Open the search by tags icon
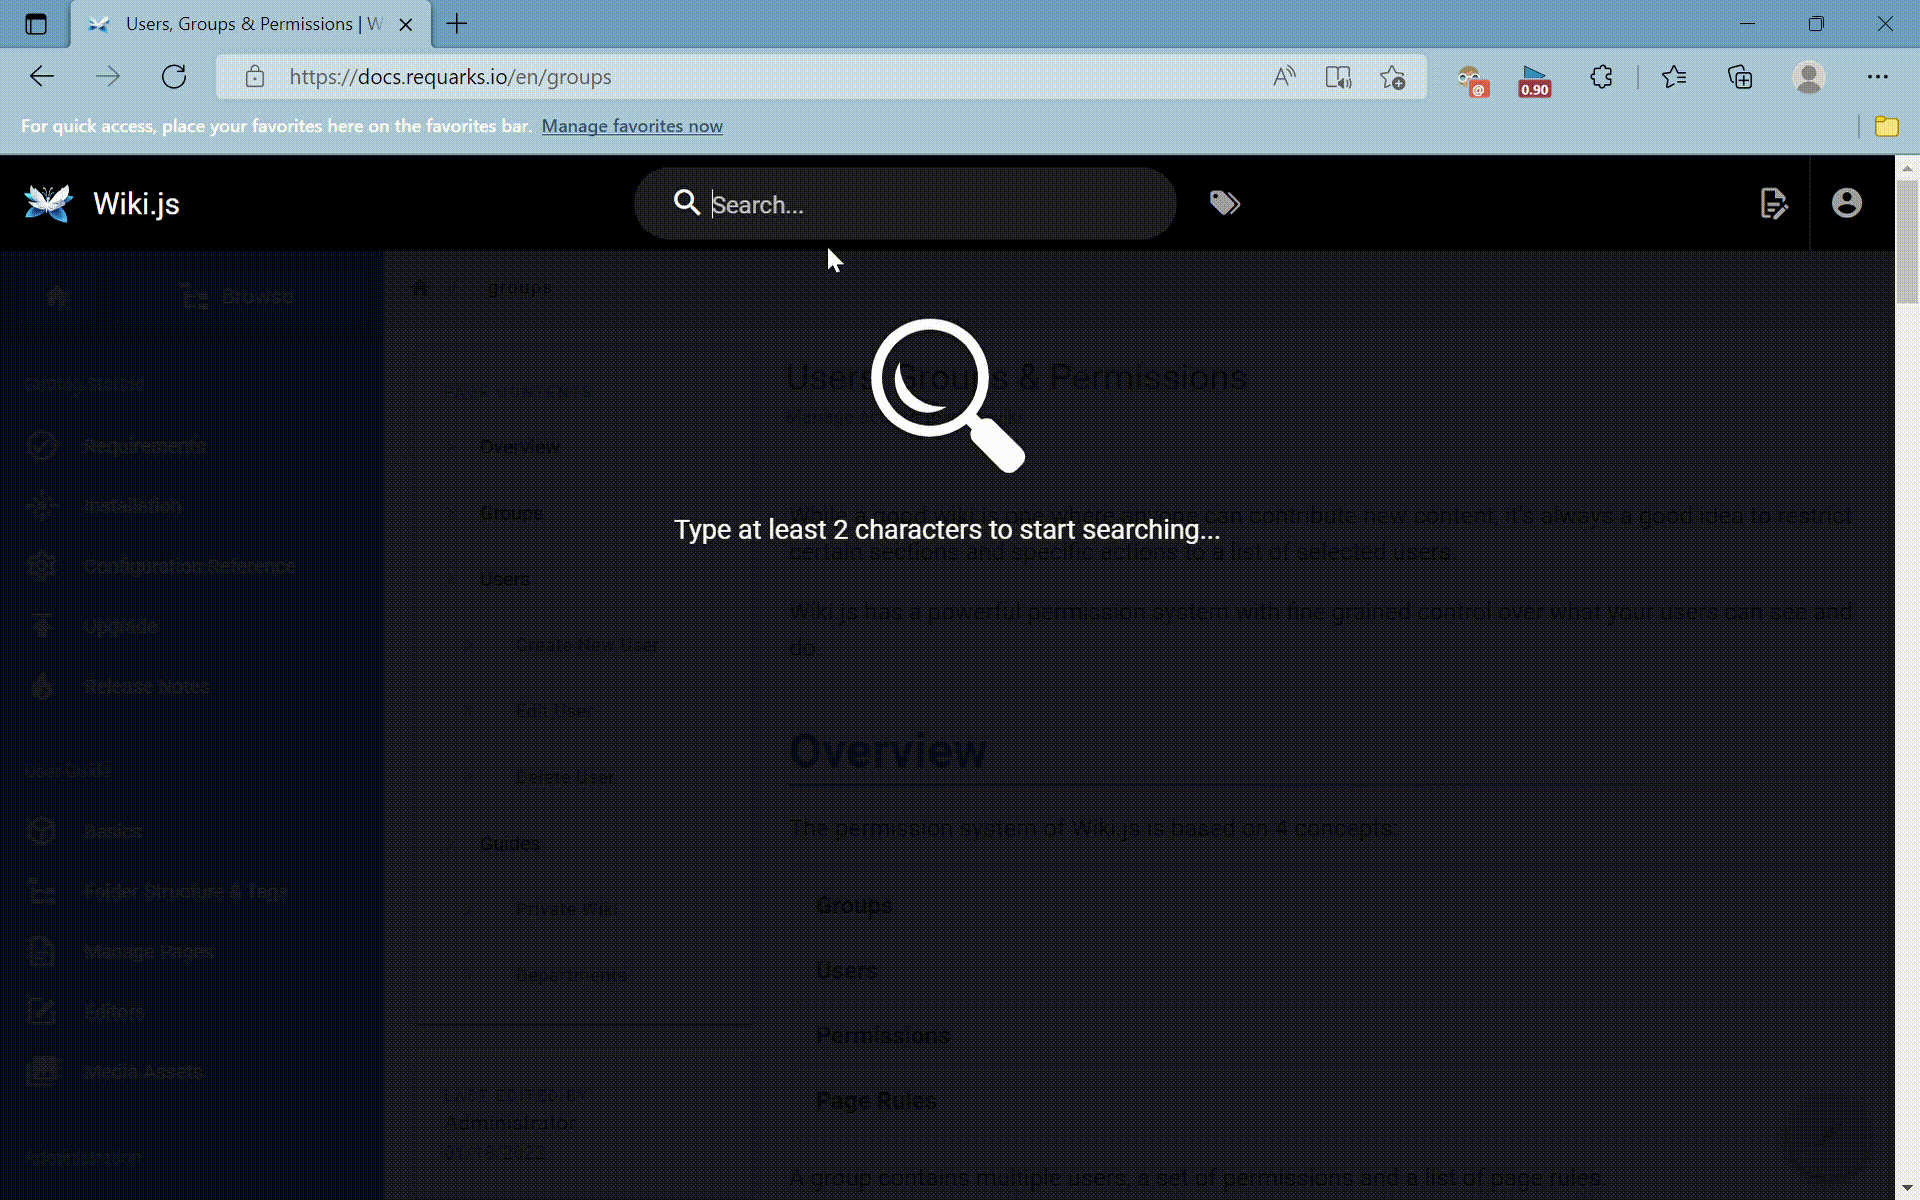The height and width of the screenshot is (1200, 1920). click(1224, 203)
